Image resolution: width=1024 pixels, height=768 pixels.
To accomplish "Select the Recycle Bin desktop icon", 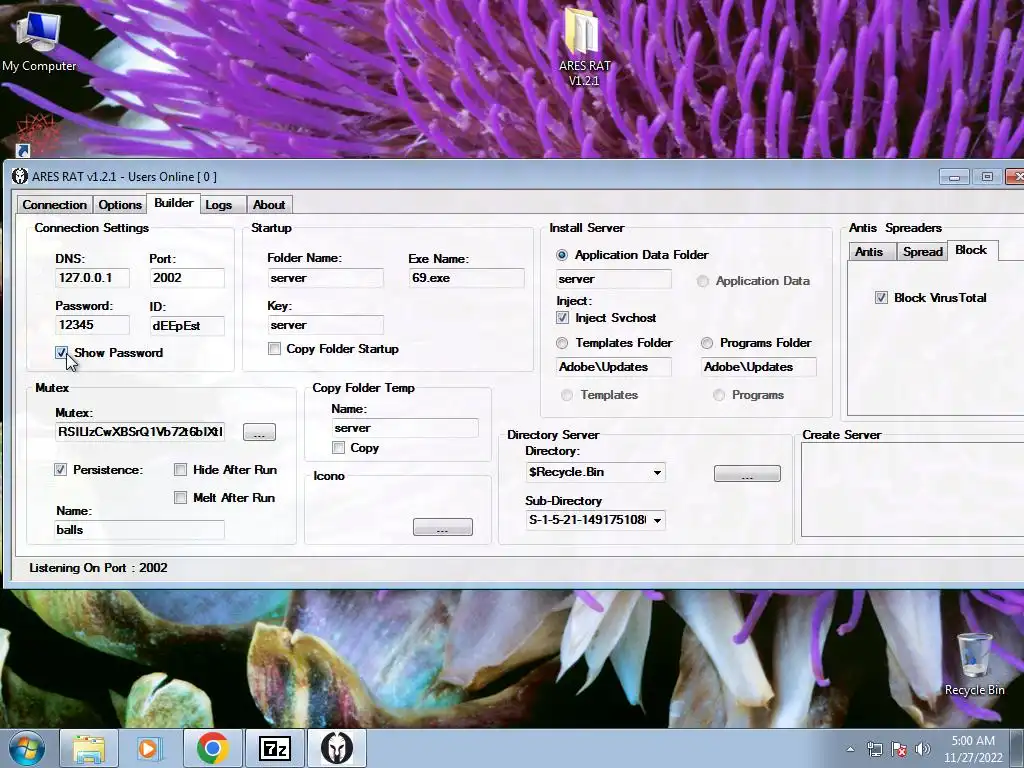I will [974, 664].
